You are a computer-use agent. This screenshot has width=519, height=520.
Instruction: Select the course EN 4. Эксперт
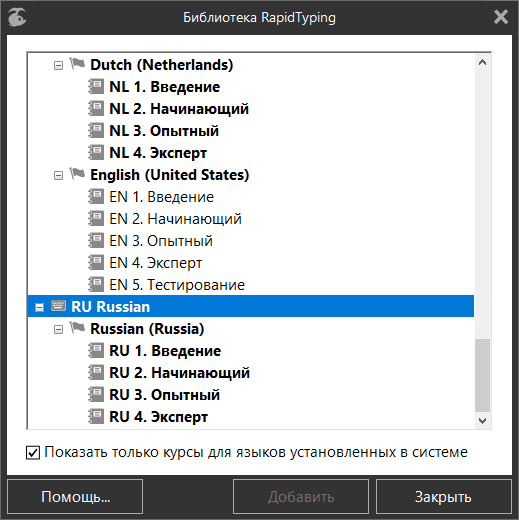(156, 263)
